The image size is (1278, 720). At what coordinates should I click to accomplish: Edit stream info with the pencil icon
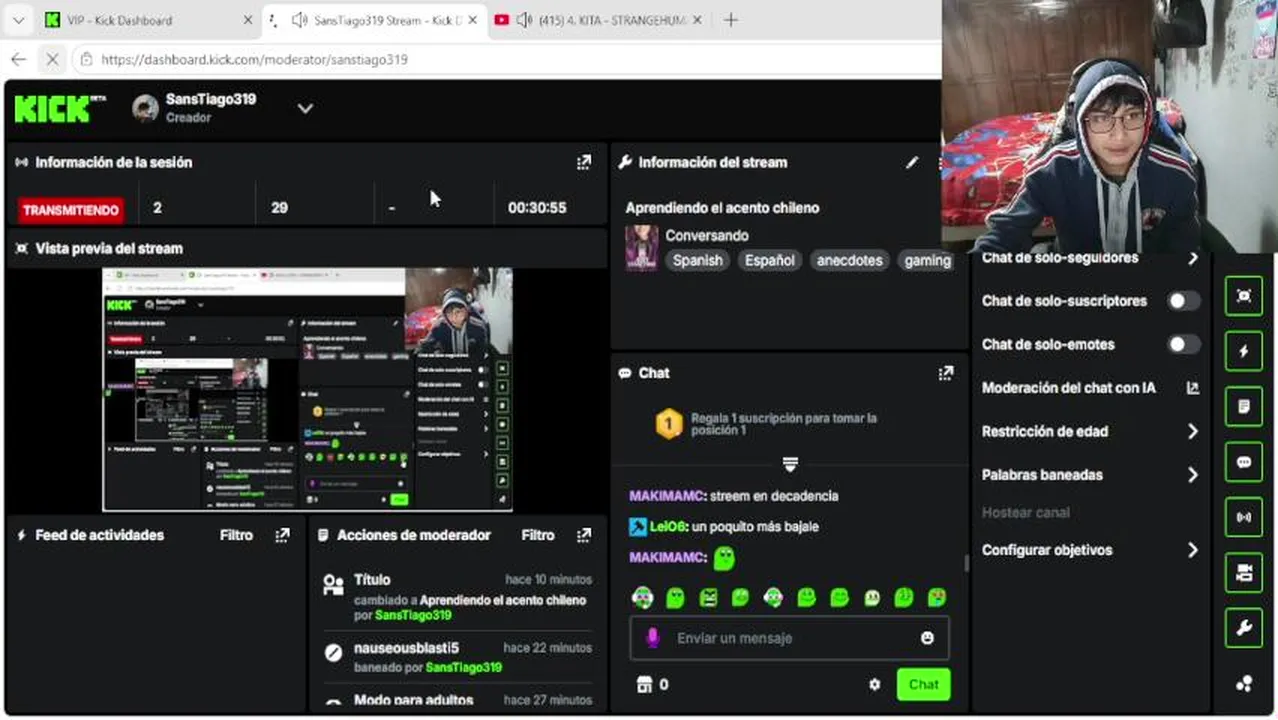(x=912, y=162)
